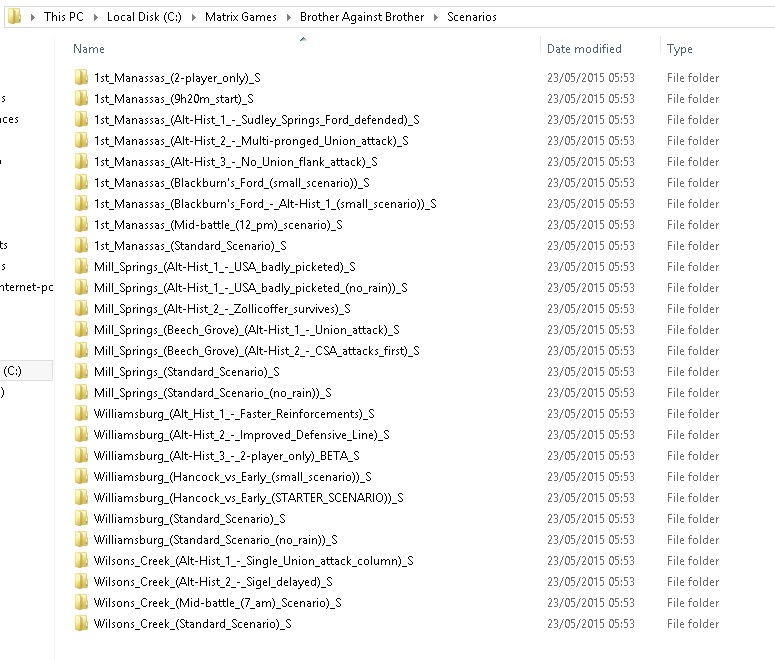775x660 pixels.
Task: Expand the arrow before This PC
Action: pos(33,17)
